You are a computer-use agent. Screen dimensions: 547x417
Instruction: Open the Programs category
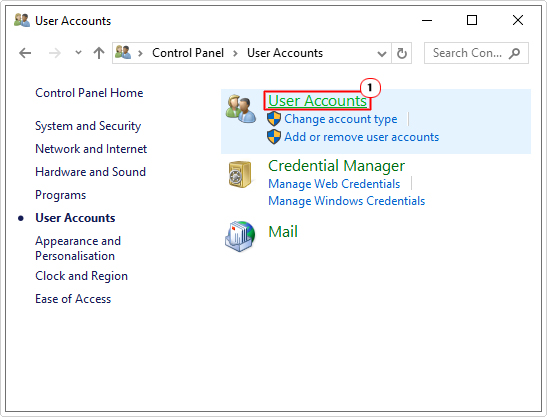click(x=60, y=195)
